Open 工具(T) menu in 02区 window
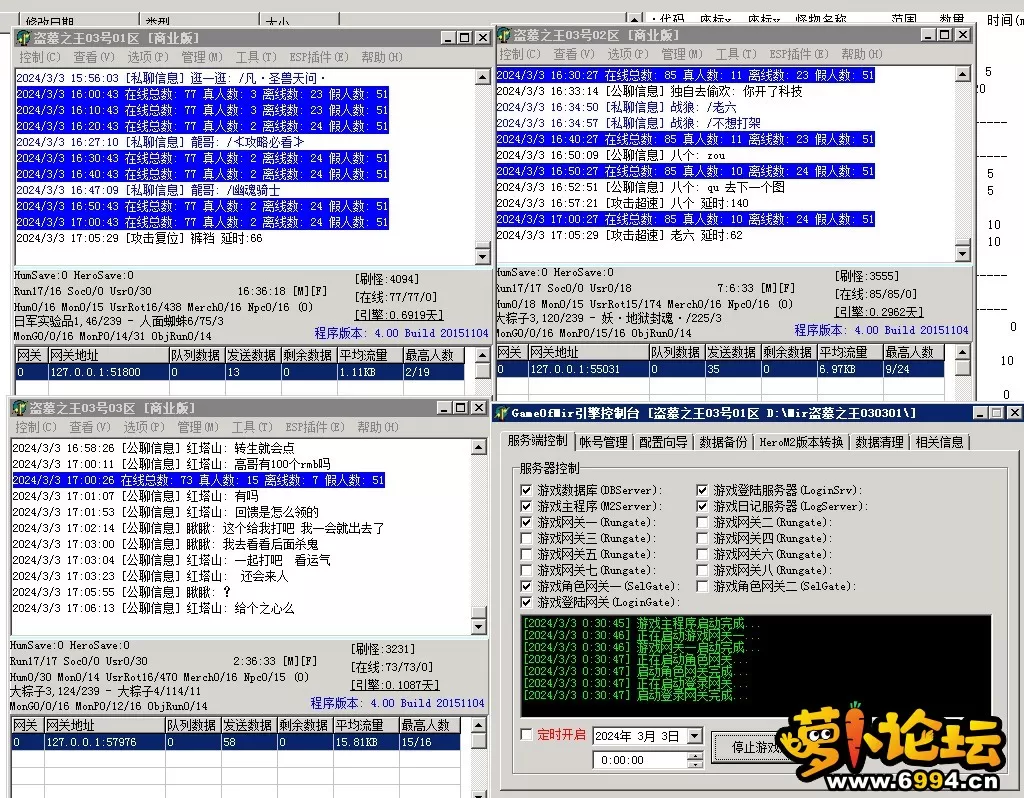The height and width of the screenshot is (798, 1024). pos(736,54)
